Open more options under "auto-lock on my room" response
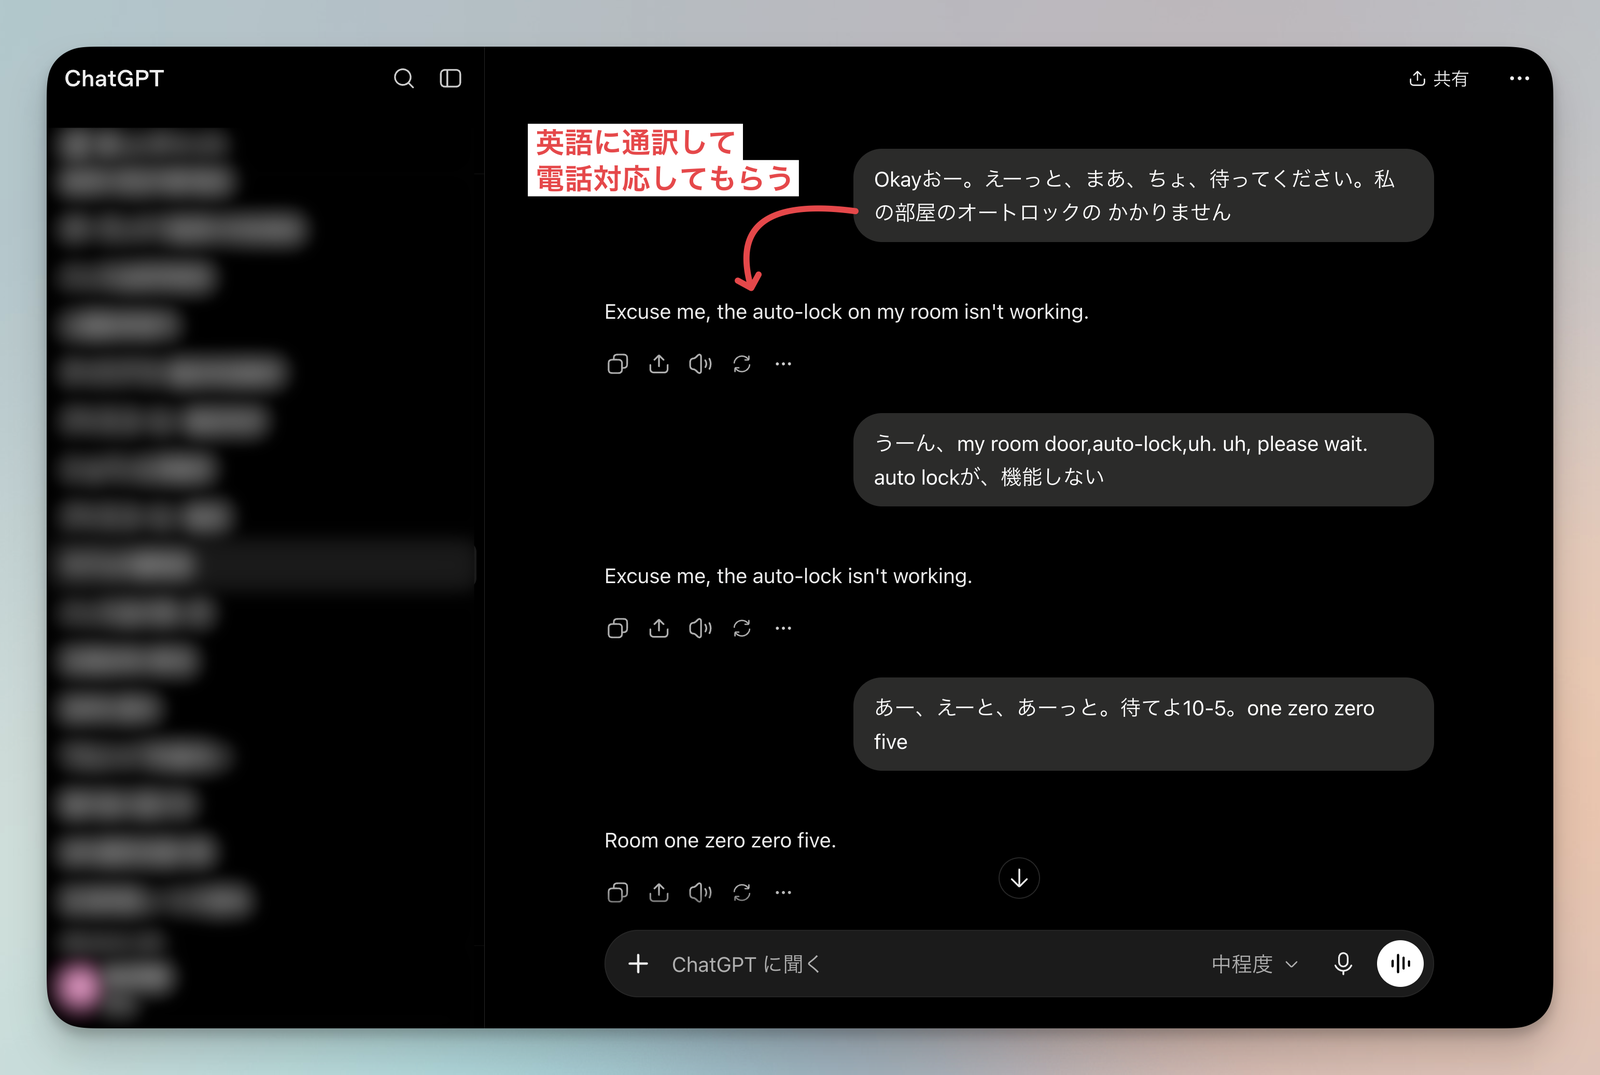The width and height of the screenshot is (1600, 1075). pos(783,364)
